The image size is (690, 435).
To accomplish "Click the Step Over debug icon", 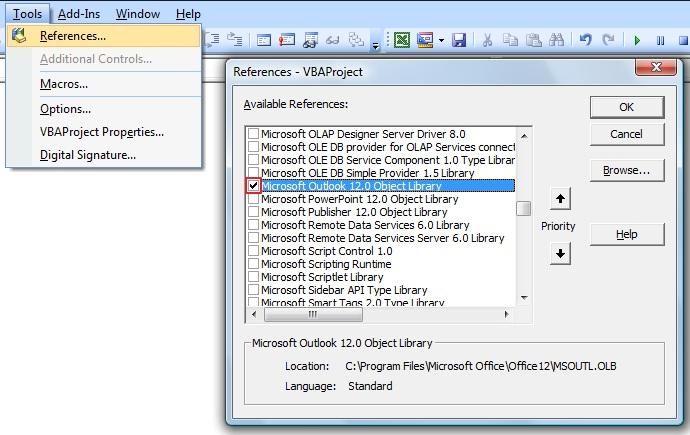I will (x=213, y=40).
